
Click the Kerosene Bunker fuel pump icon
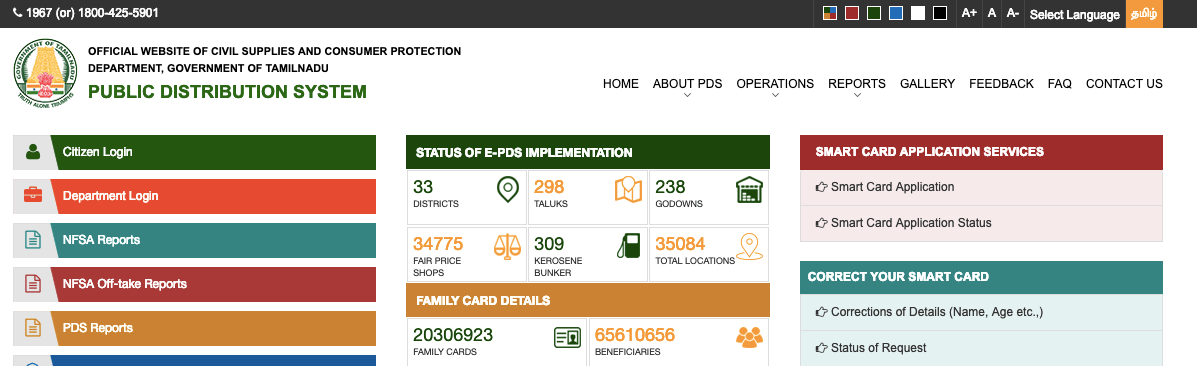pos(628,246)
